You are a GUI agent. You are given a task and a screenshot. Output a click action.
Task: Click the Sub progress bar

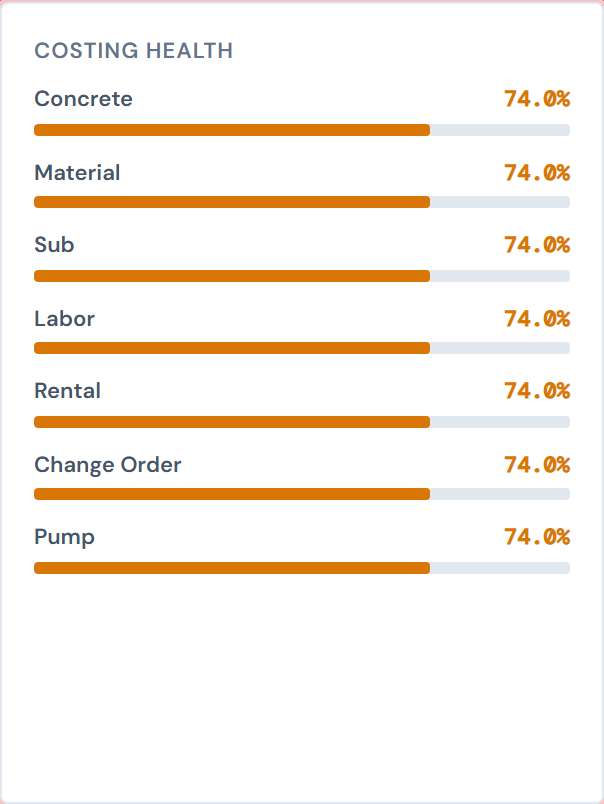(x=300, y=275)
